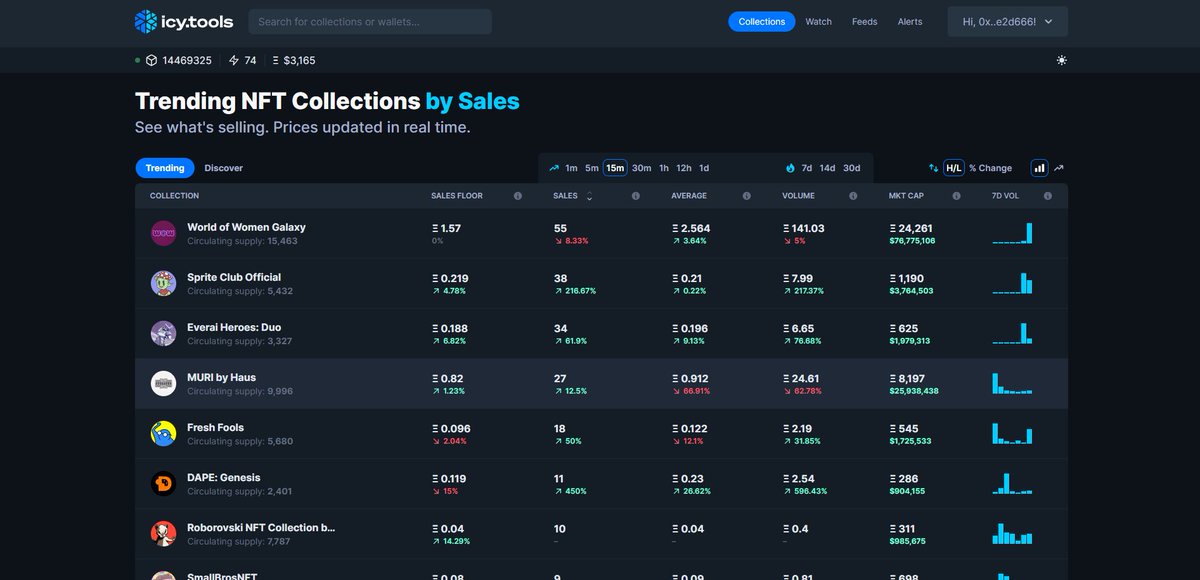The image size is (1200, 580).
Task: Open MURI by Haus collection
Action: coord(221,377)
